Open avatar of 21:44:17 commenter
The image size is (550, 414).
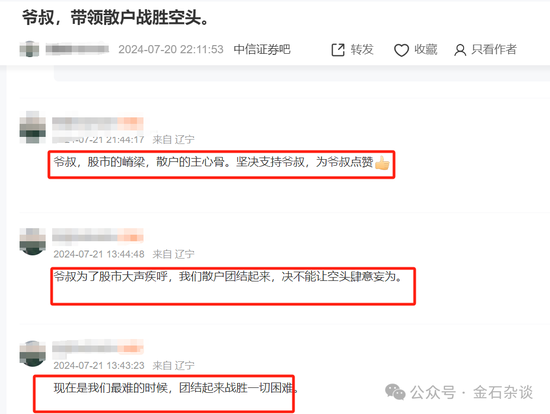click(32, 127)
